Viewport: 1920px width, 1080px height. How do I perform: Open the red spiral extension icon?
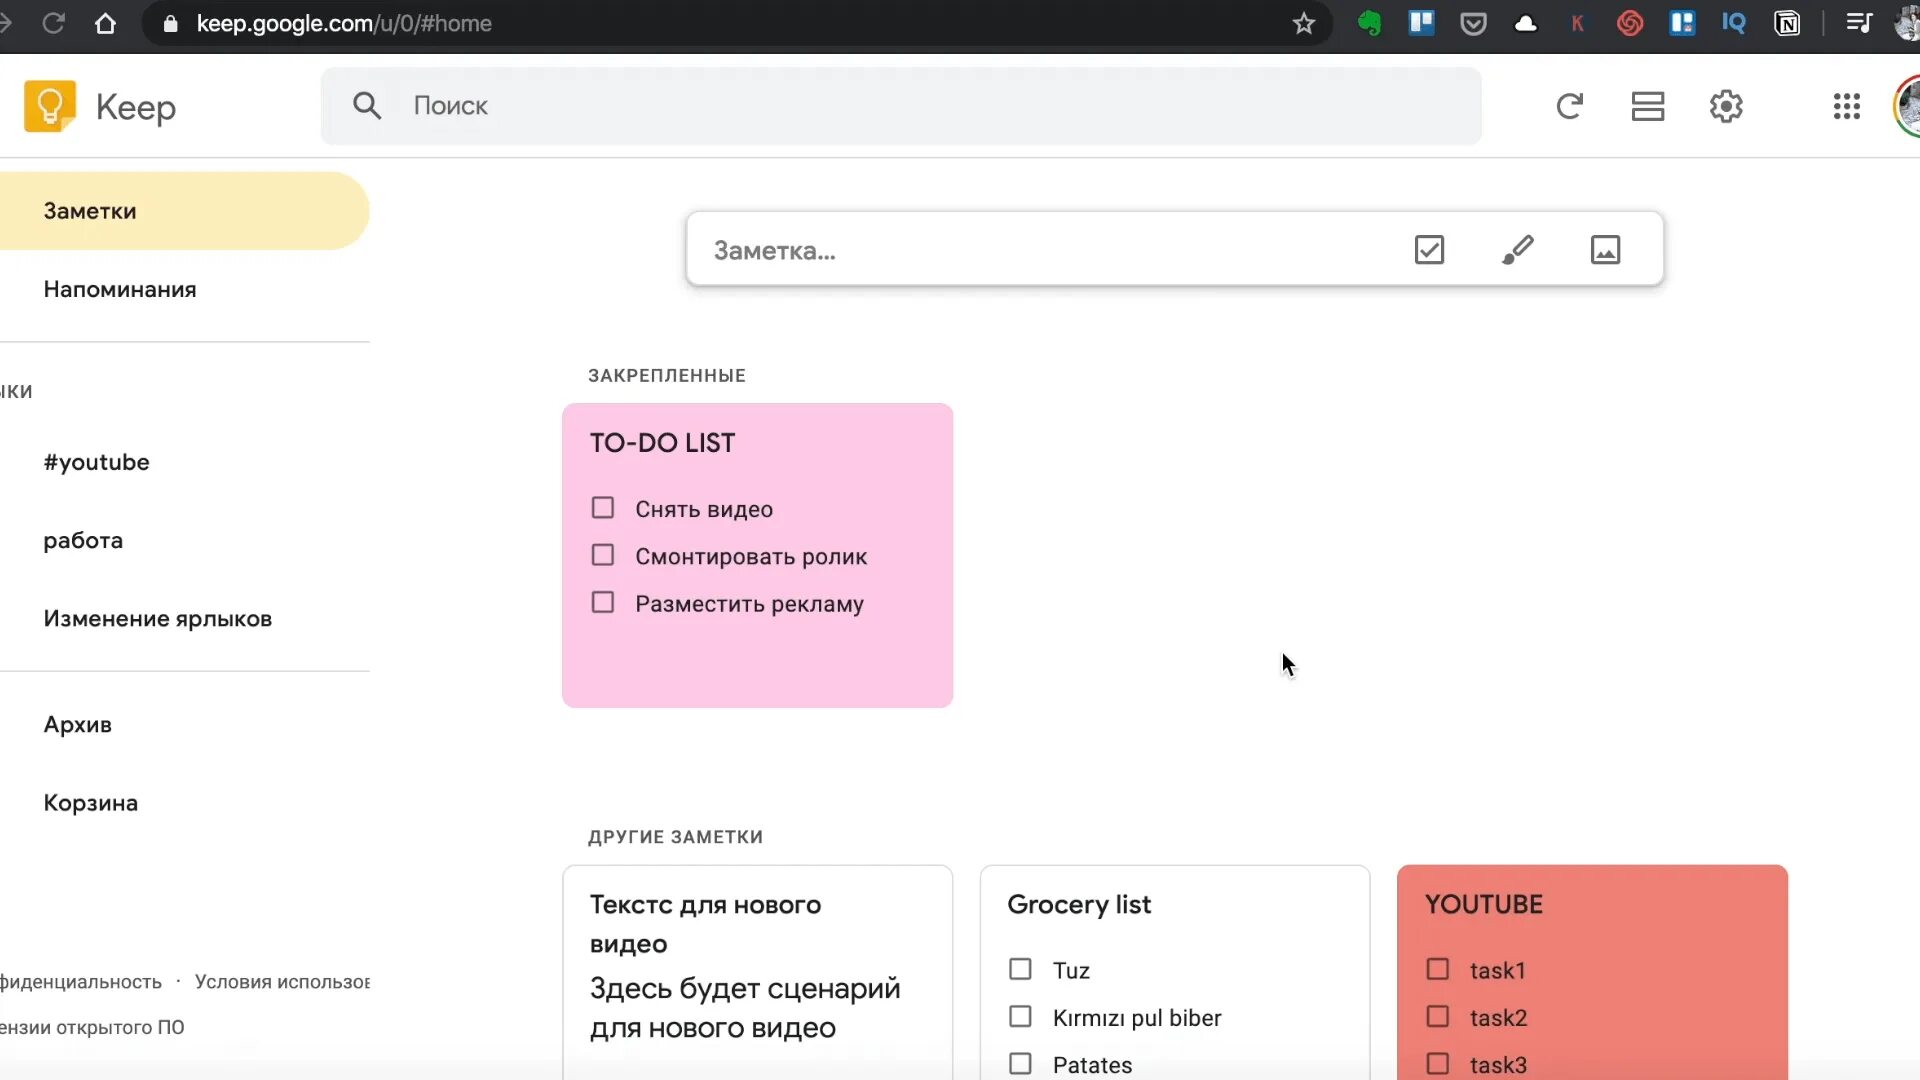[x=1630, y=23]
